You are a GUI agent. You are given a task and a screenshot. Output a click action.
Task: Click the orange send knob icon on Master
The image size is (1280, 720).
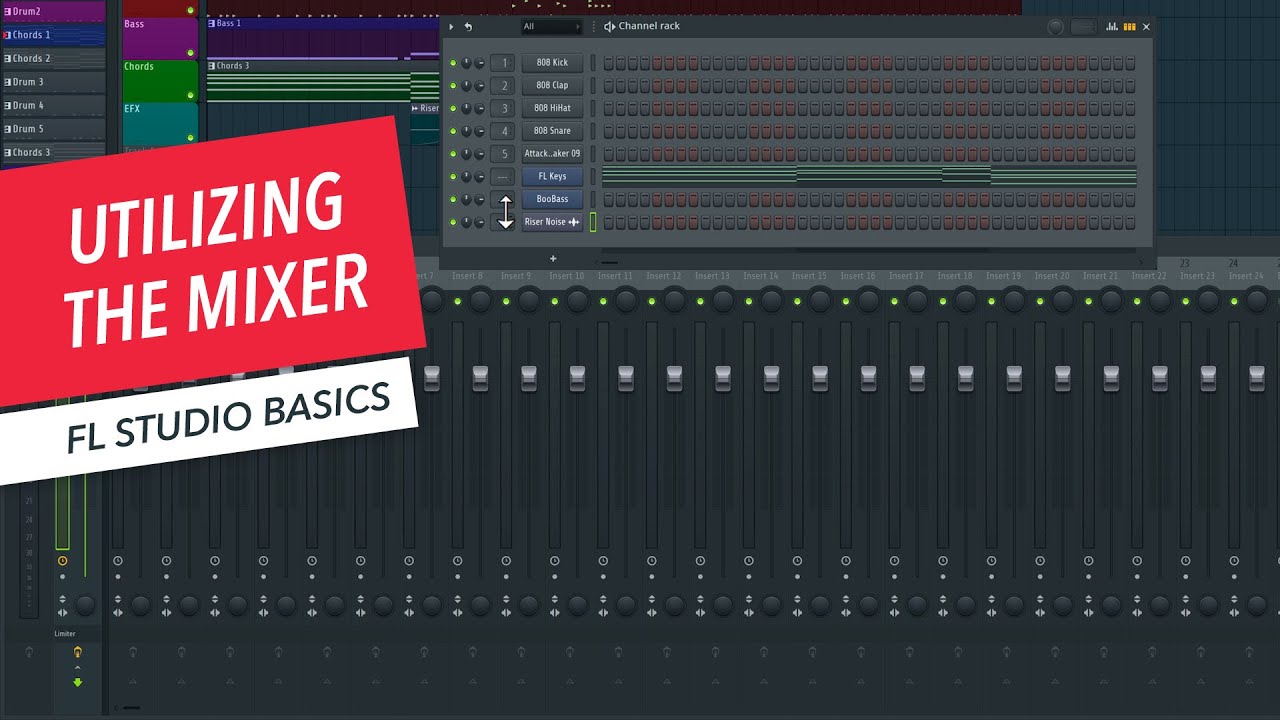coord(78,652)
